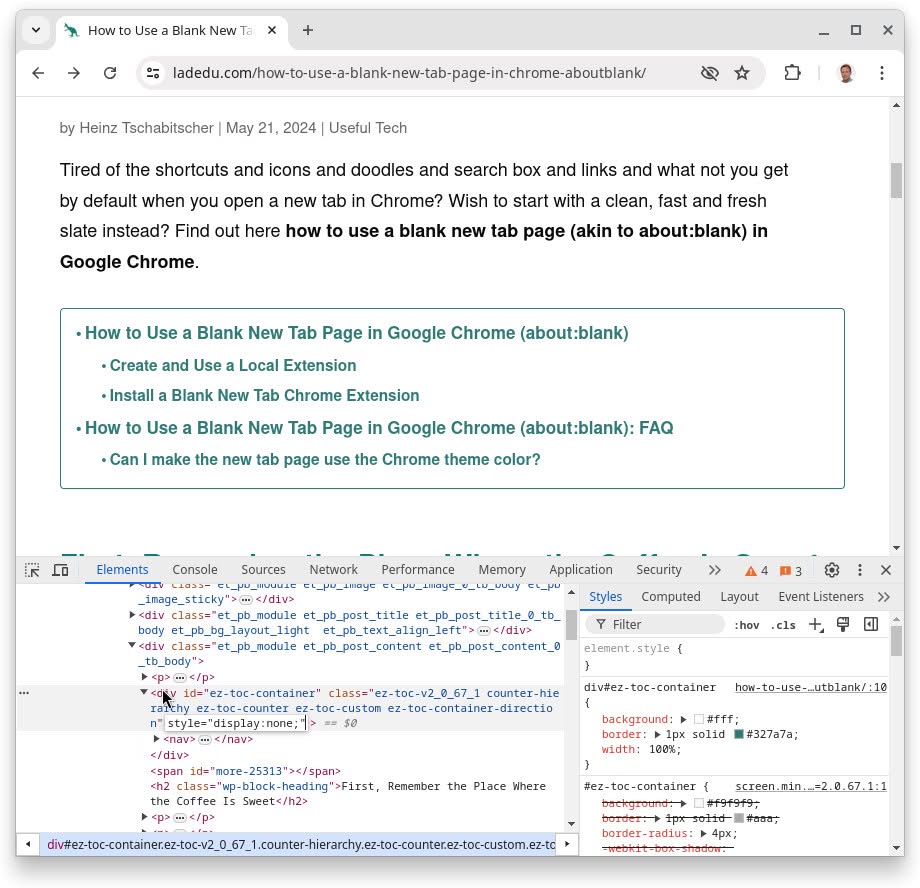This screenshot has width=920, height=888.
Task: Switch to the Network tab
Action: tap(333, 569)
